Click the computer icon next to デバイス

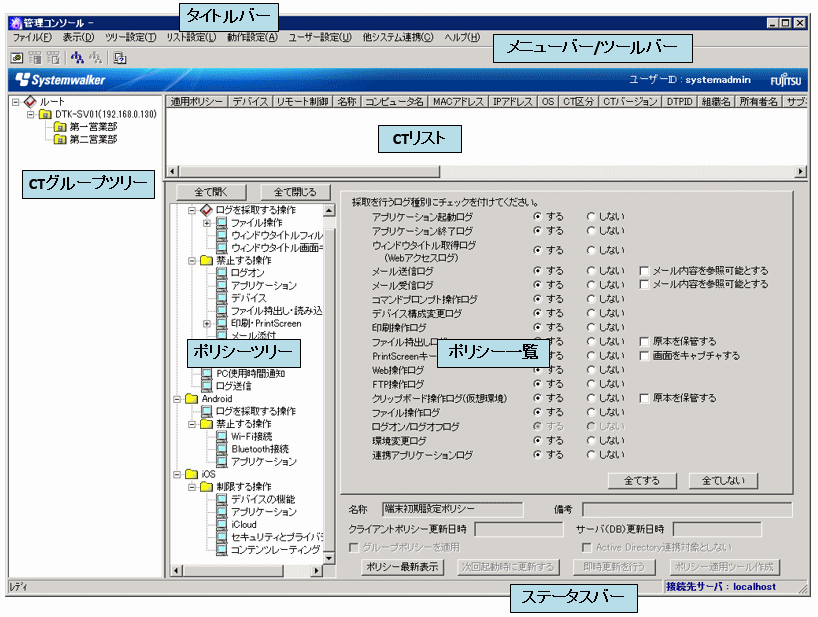click(222, 298)
